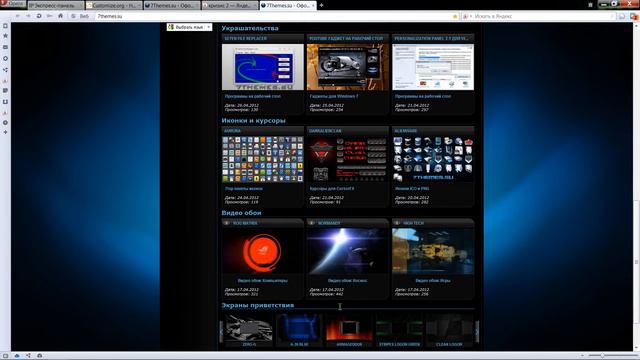
Task: Open the inactive 7Themes.su tab beside Customize.org
Action: point(172,5)
